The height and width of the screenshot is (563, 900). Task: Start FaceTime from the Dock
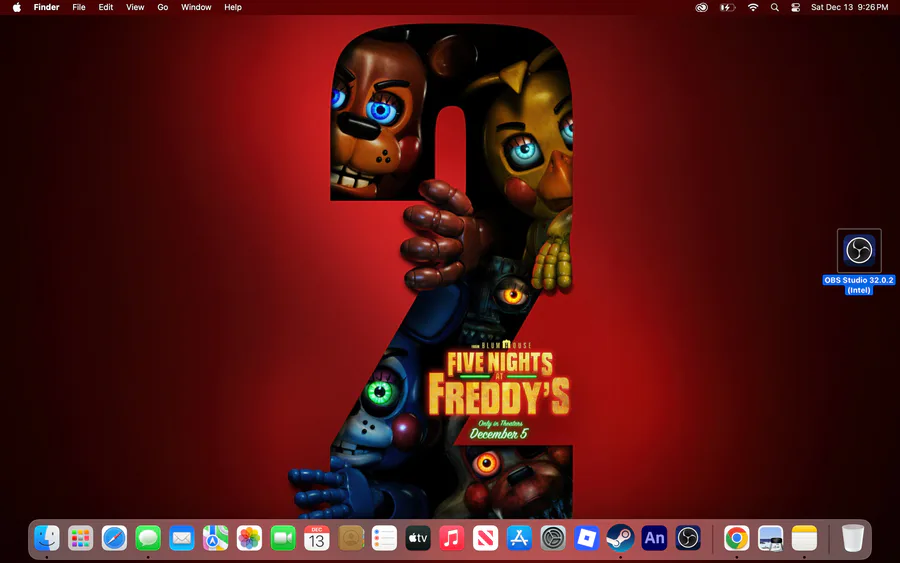coord(283,538)
